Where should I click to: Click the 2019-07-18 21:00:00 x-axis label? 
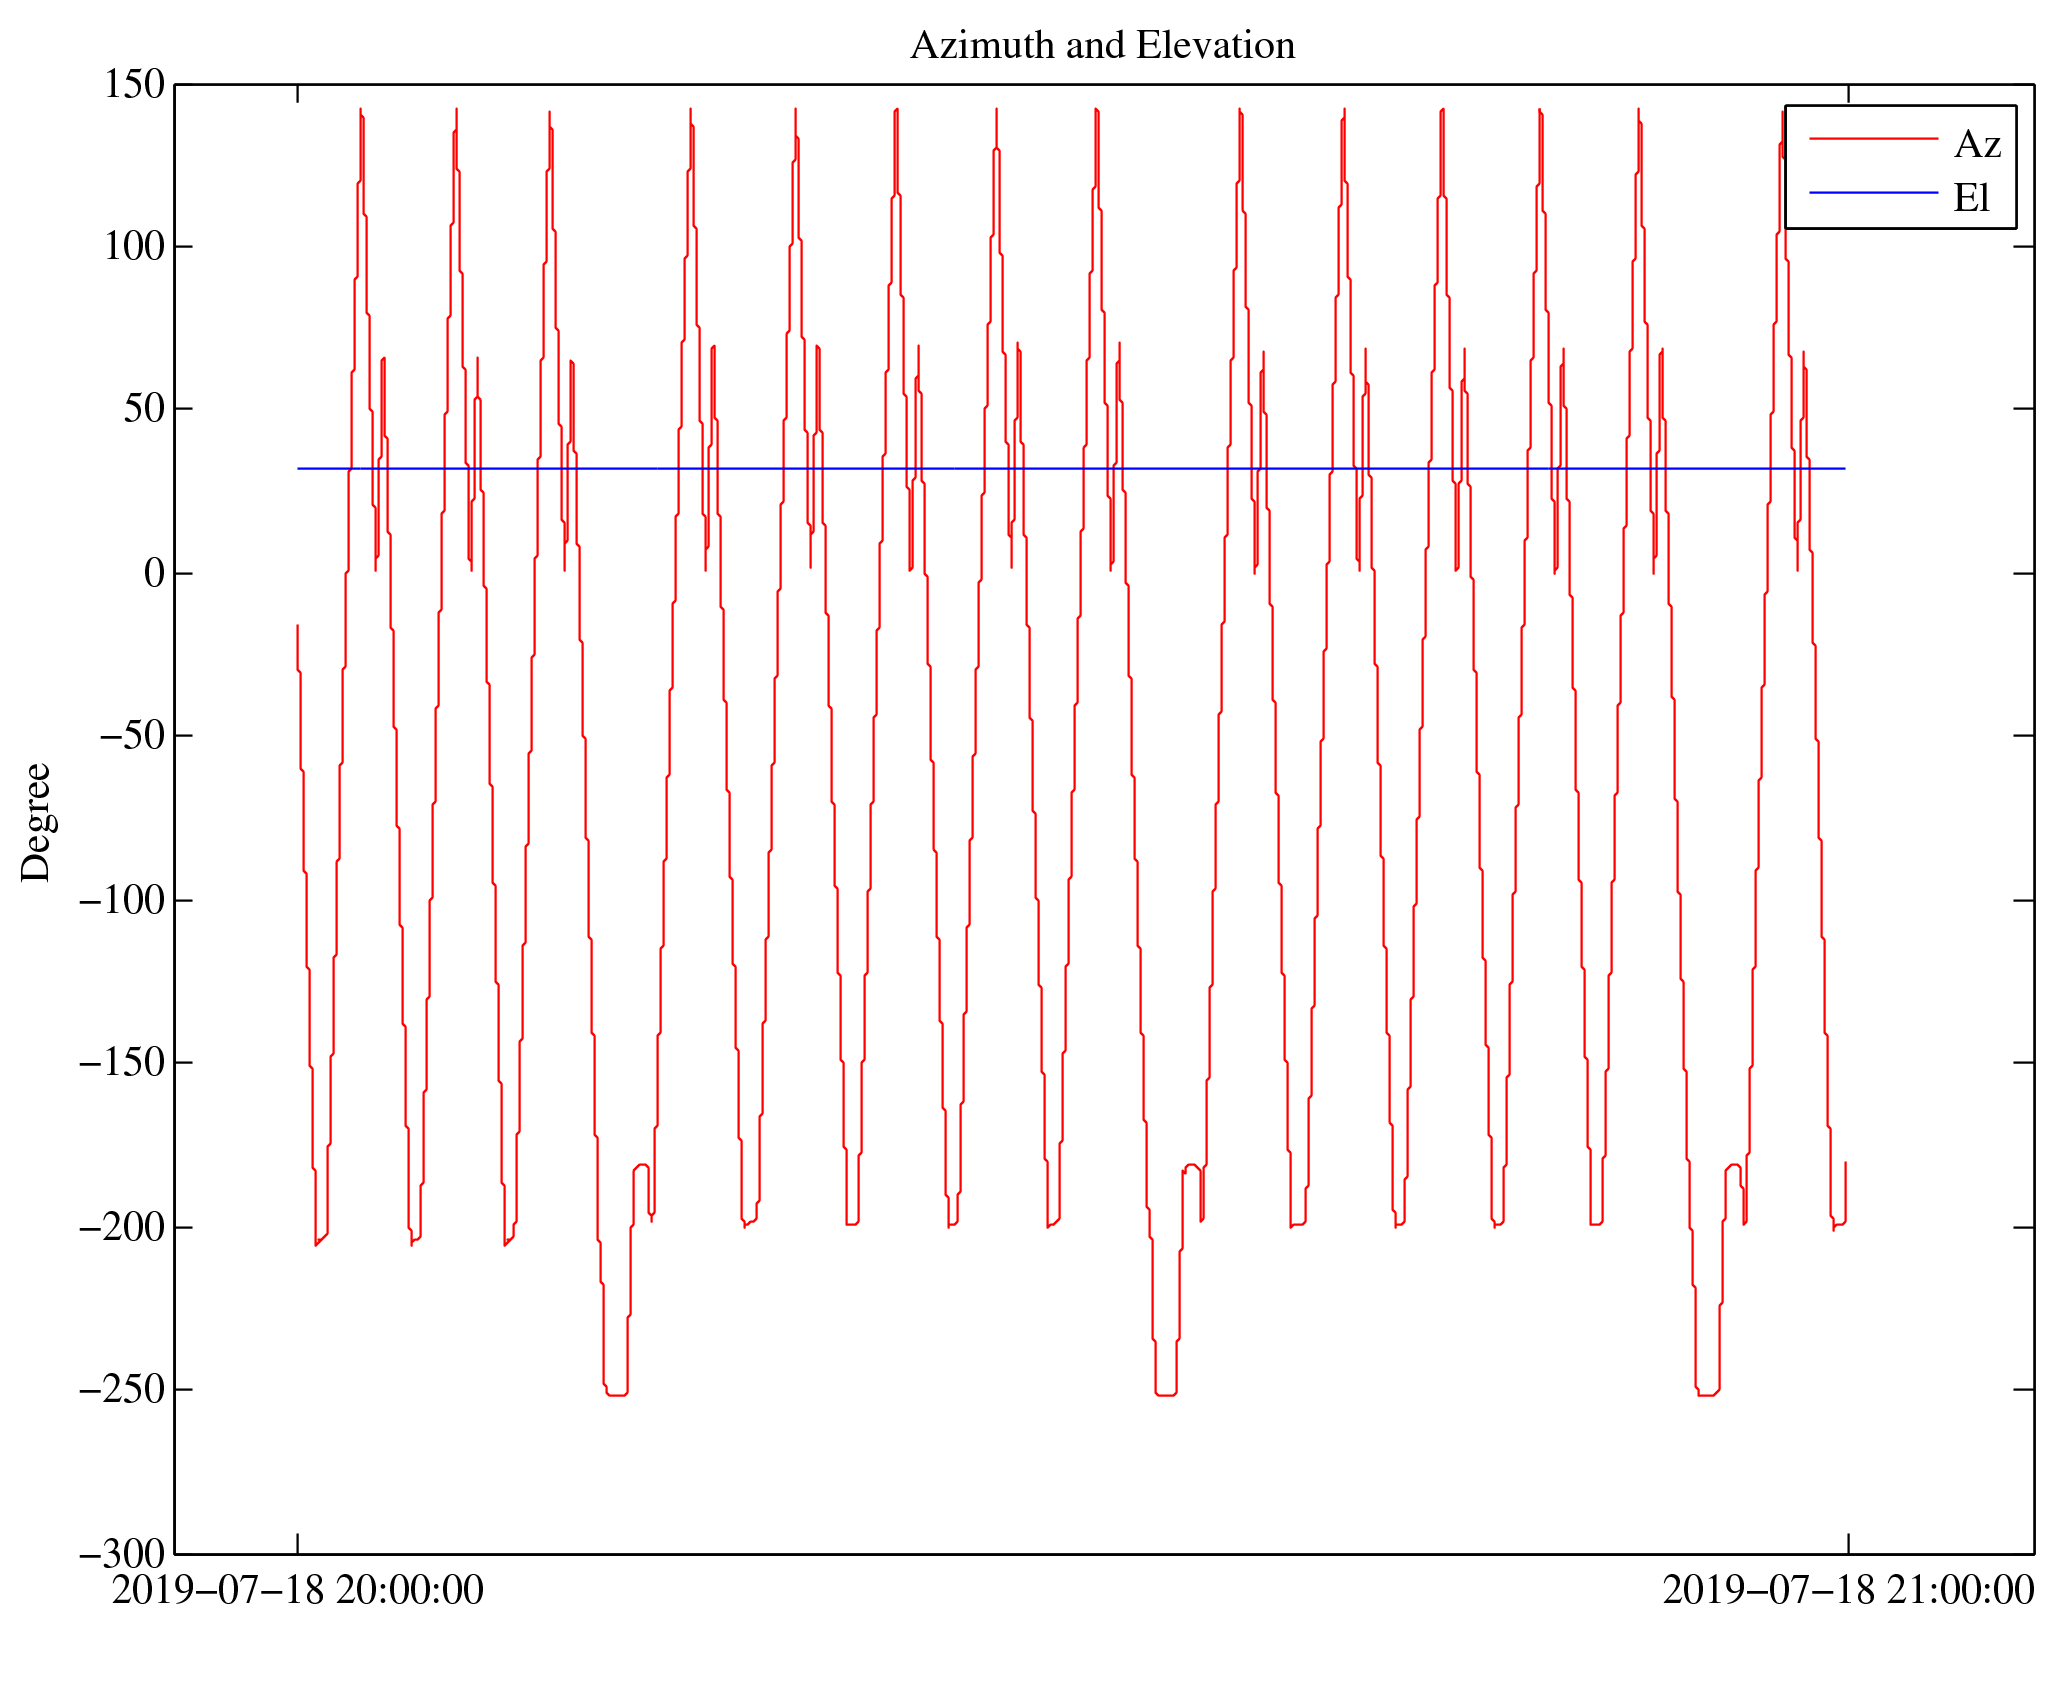(1848, 1590)
